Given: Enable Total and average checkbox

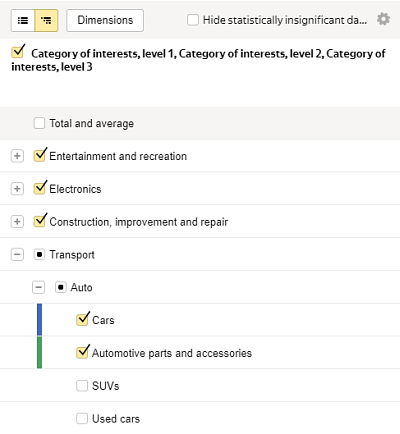Looking at the screenshot, I should 39,123.
